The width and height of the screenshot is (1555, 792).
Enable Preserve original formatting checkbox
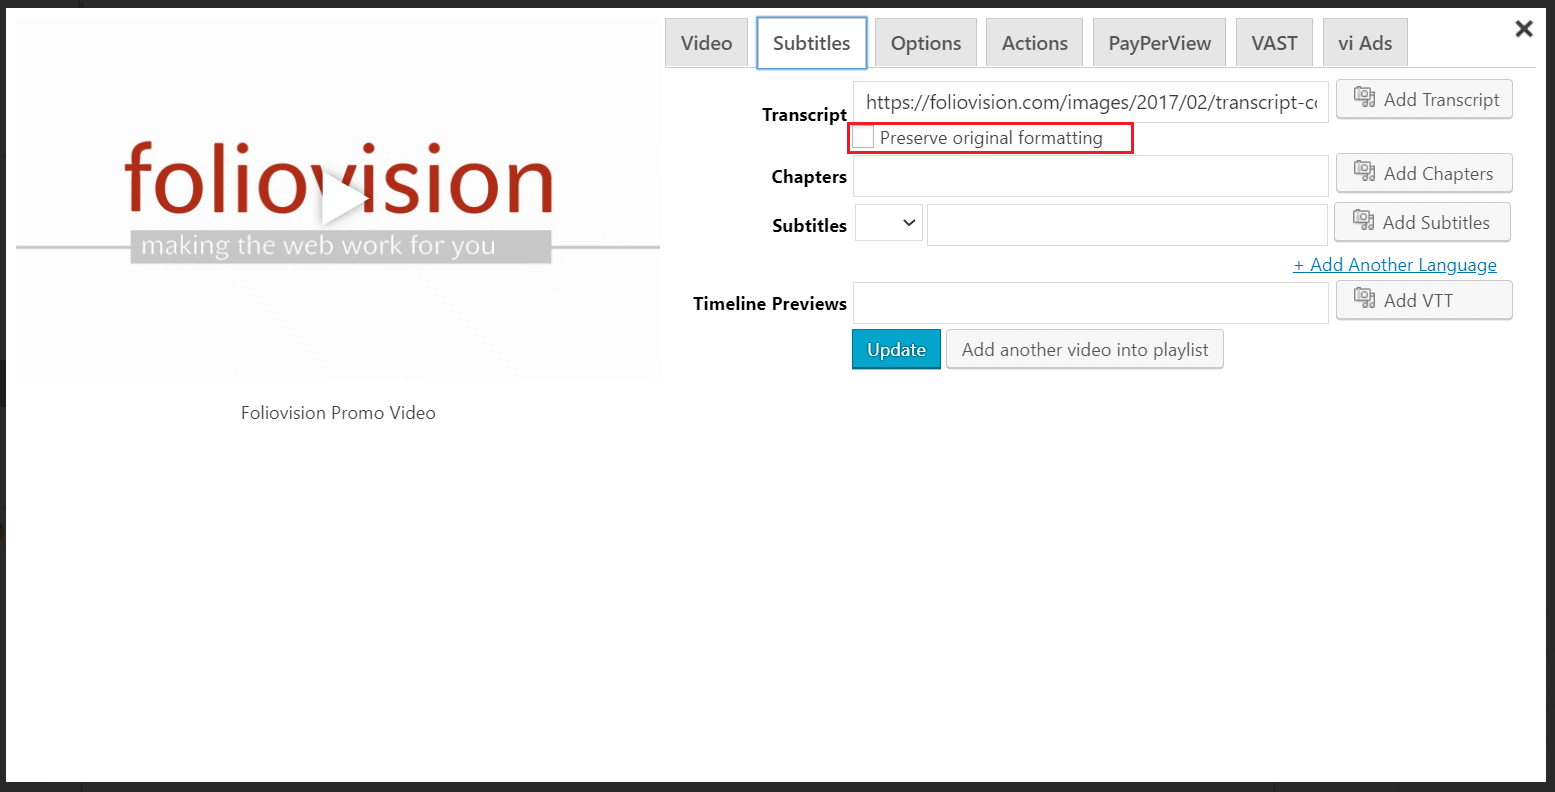863,138
